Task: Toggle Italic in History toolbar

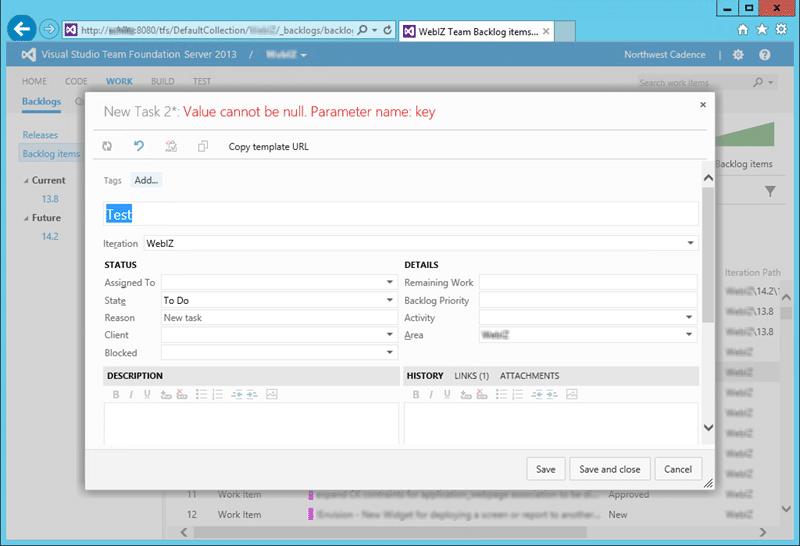Action: [x=431, y=394]
